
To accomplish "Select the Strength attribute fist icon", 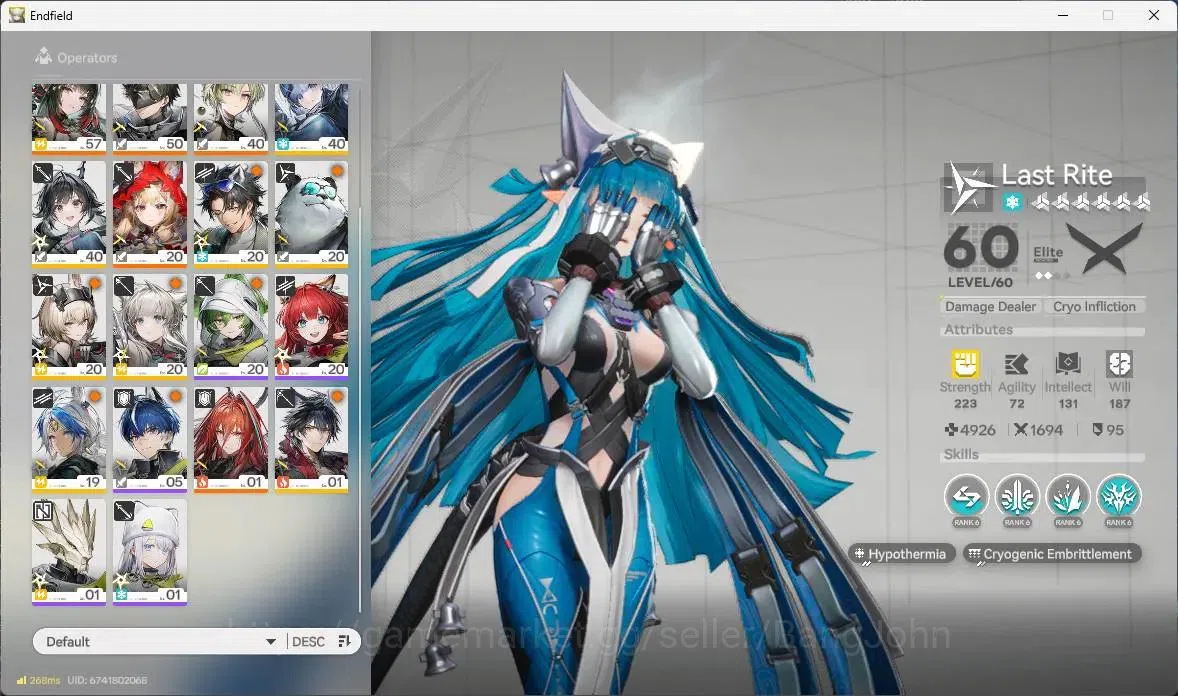I will click(965, 365).
